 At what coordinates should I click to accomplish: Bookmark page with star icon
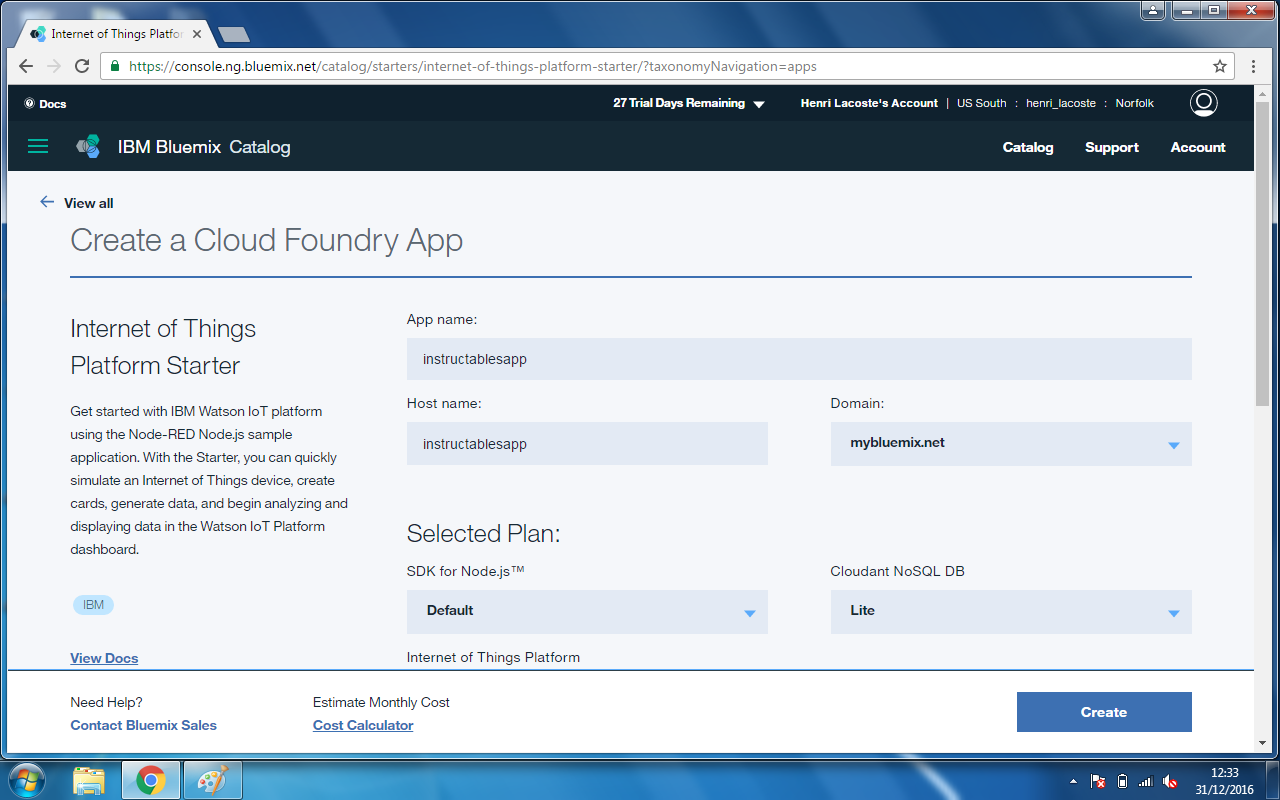point(1220,66)
